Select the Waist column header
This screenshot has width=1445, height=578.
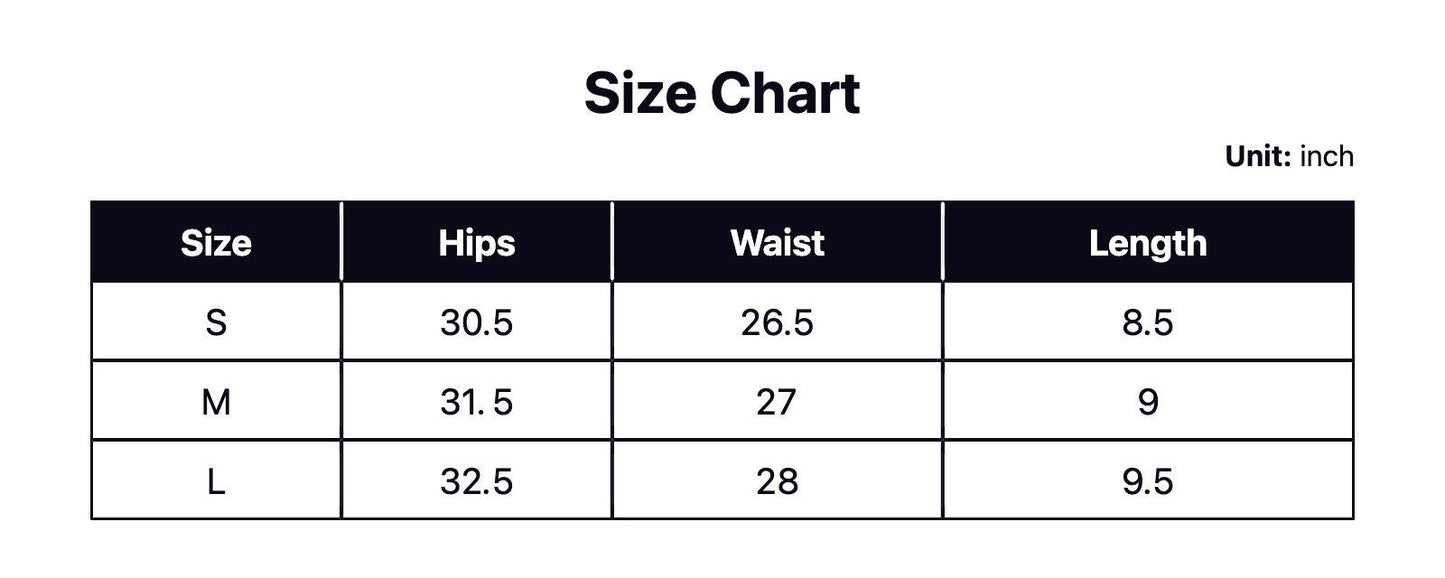777,243
